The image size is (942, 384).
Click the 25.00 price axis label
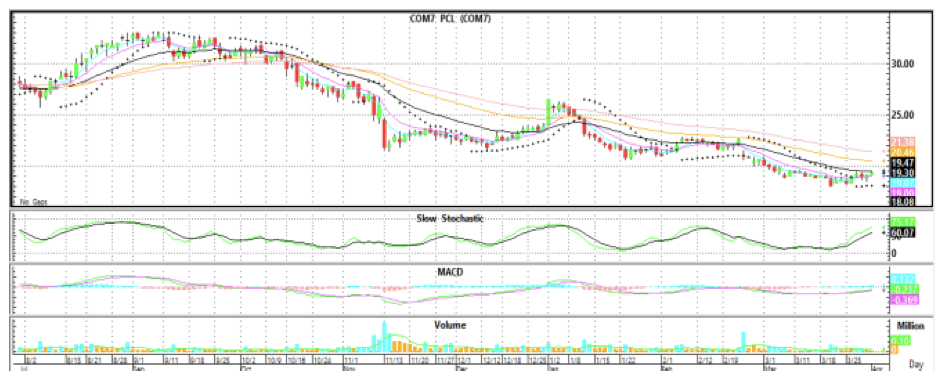pyautogui.click(x=903, y=115)
